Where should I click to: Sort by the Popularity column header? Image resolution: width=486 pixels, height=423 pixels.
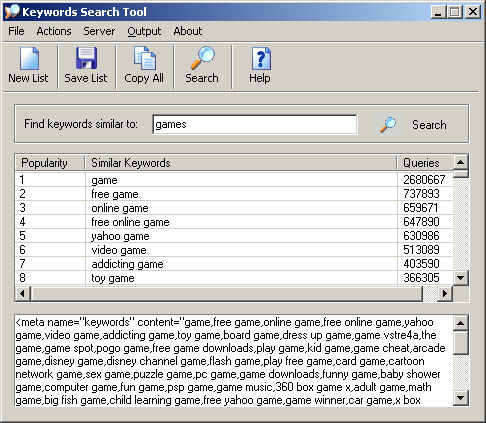50,163
